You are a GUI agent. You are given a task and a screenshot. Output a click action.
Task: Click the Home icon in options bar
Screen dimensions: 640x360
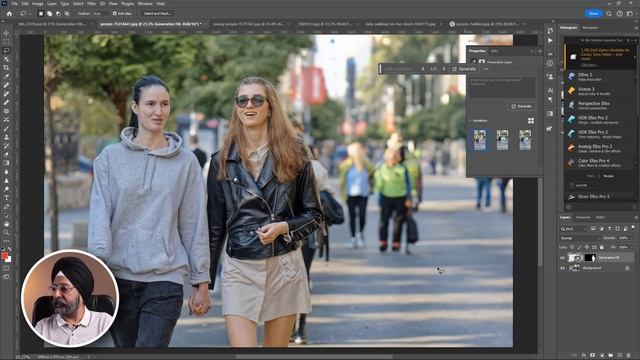coord(9,13)
